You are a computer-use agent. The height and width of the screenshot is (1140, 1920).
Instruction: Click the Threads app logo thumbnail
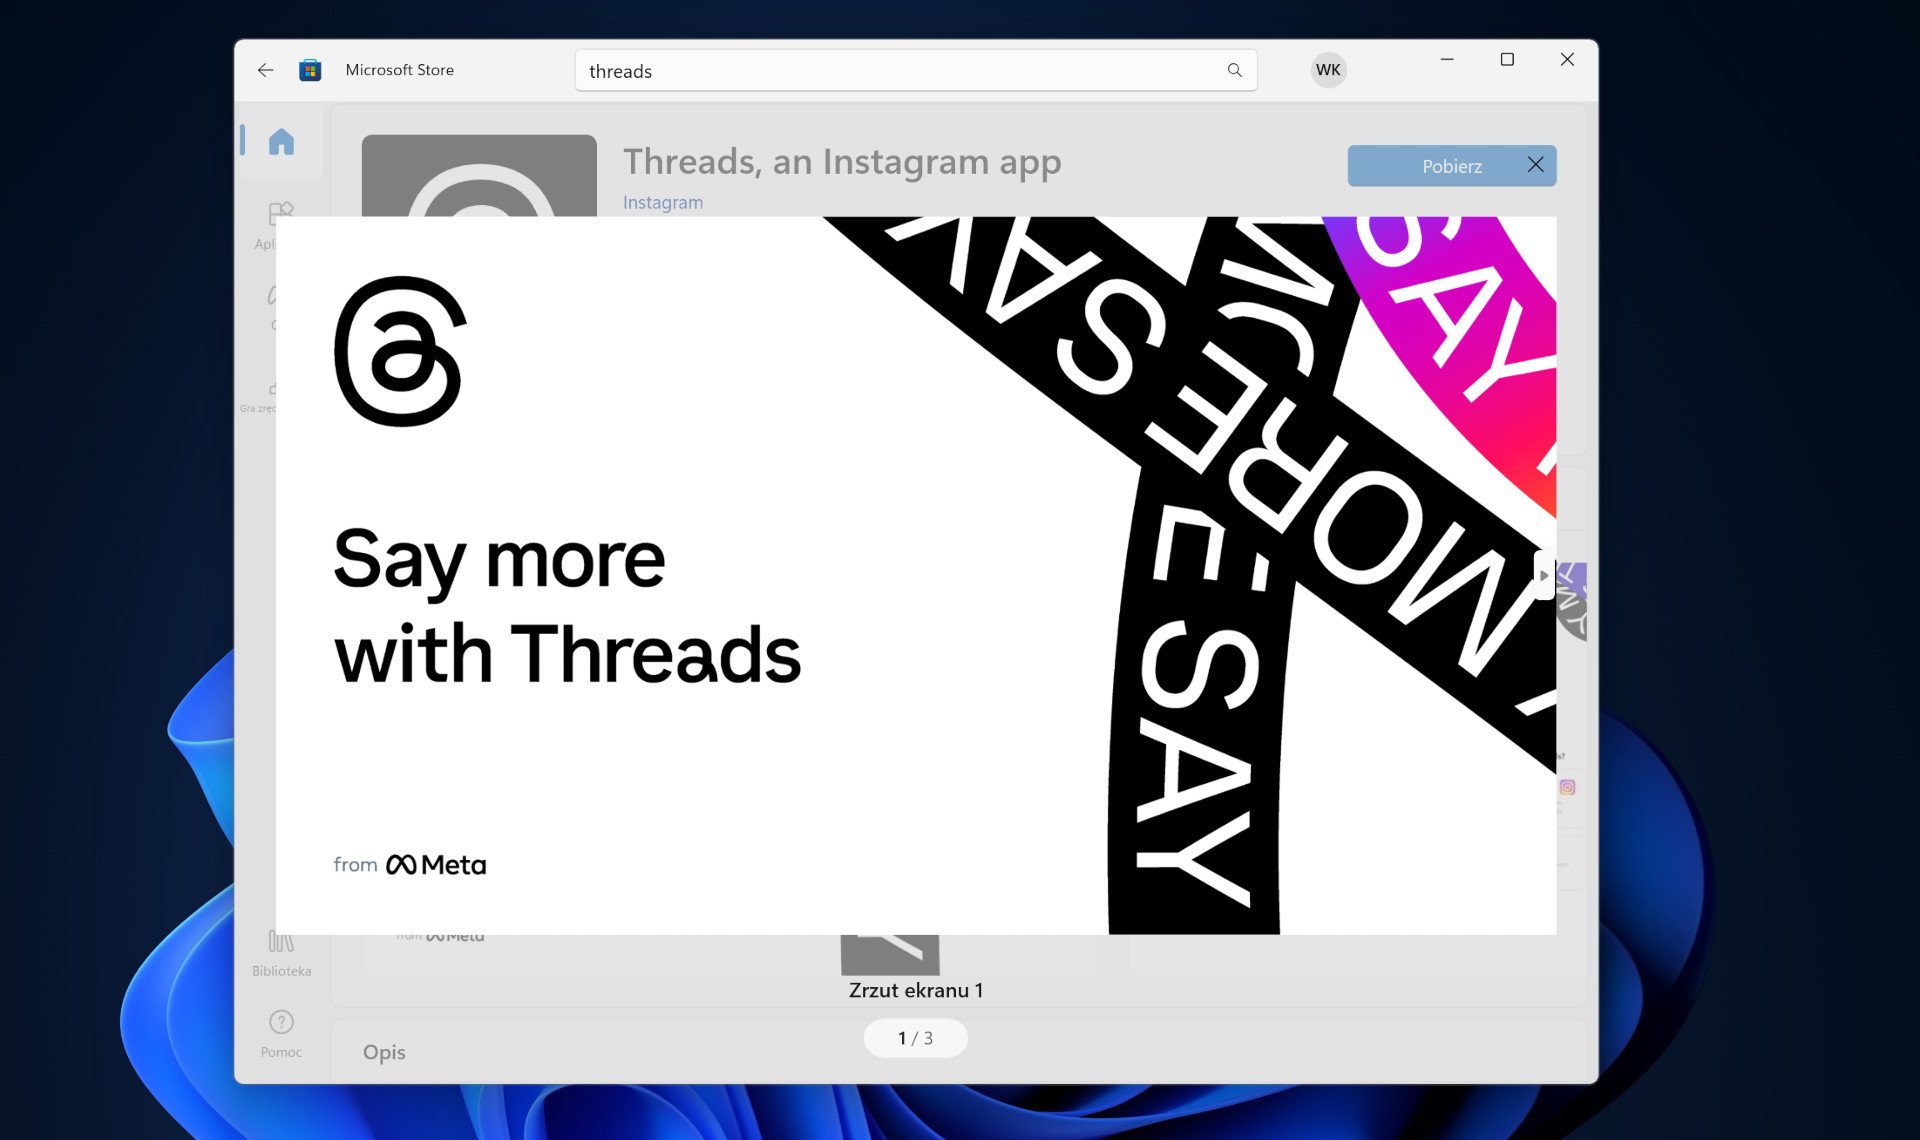pyautogui.click(x=479, y=176)
